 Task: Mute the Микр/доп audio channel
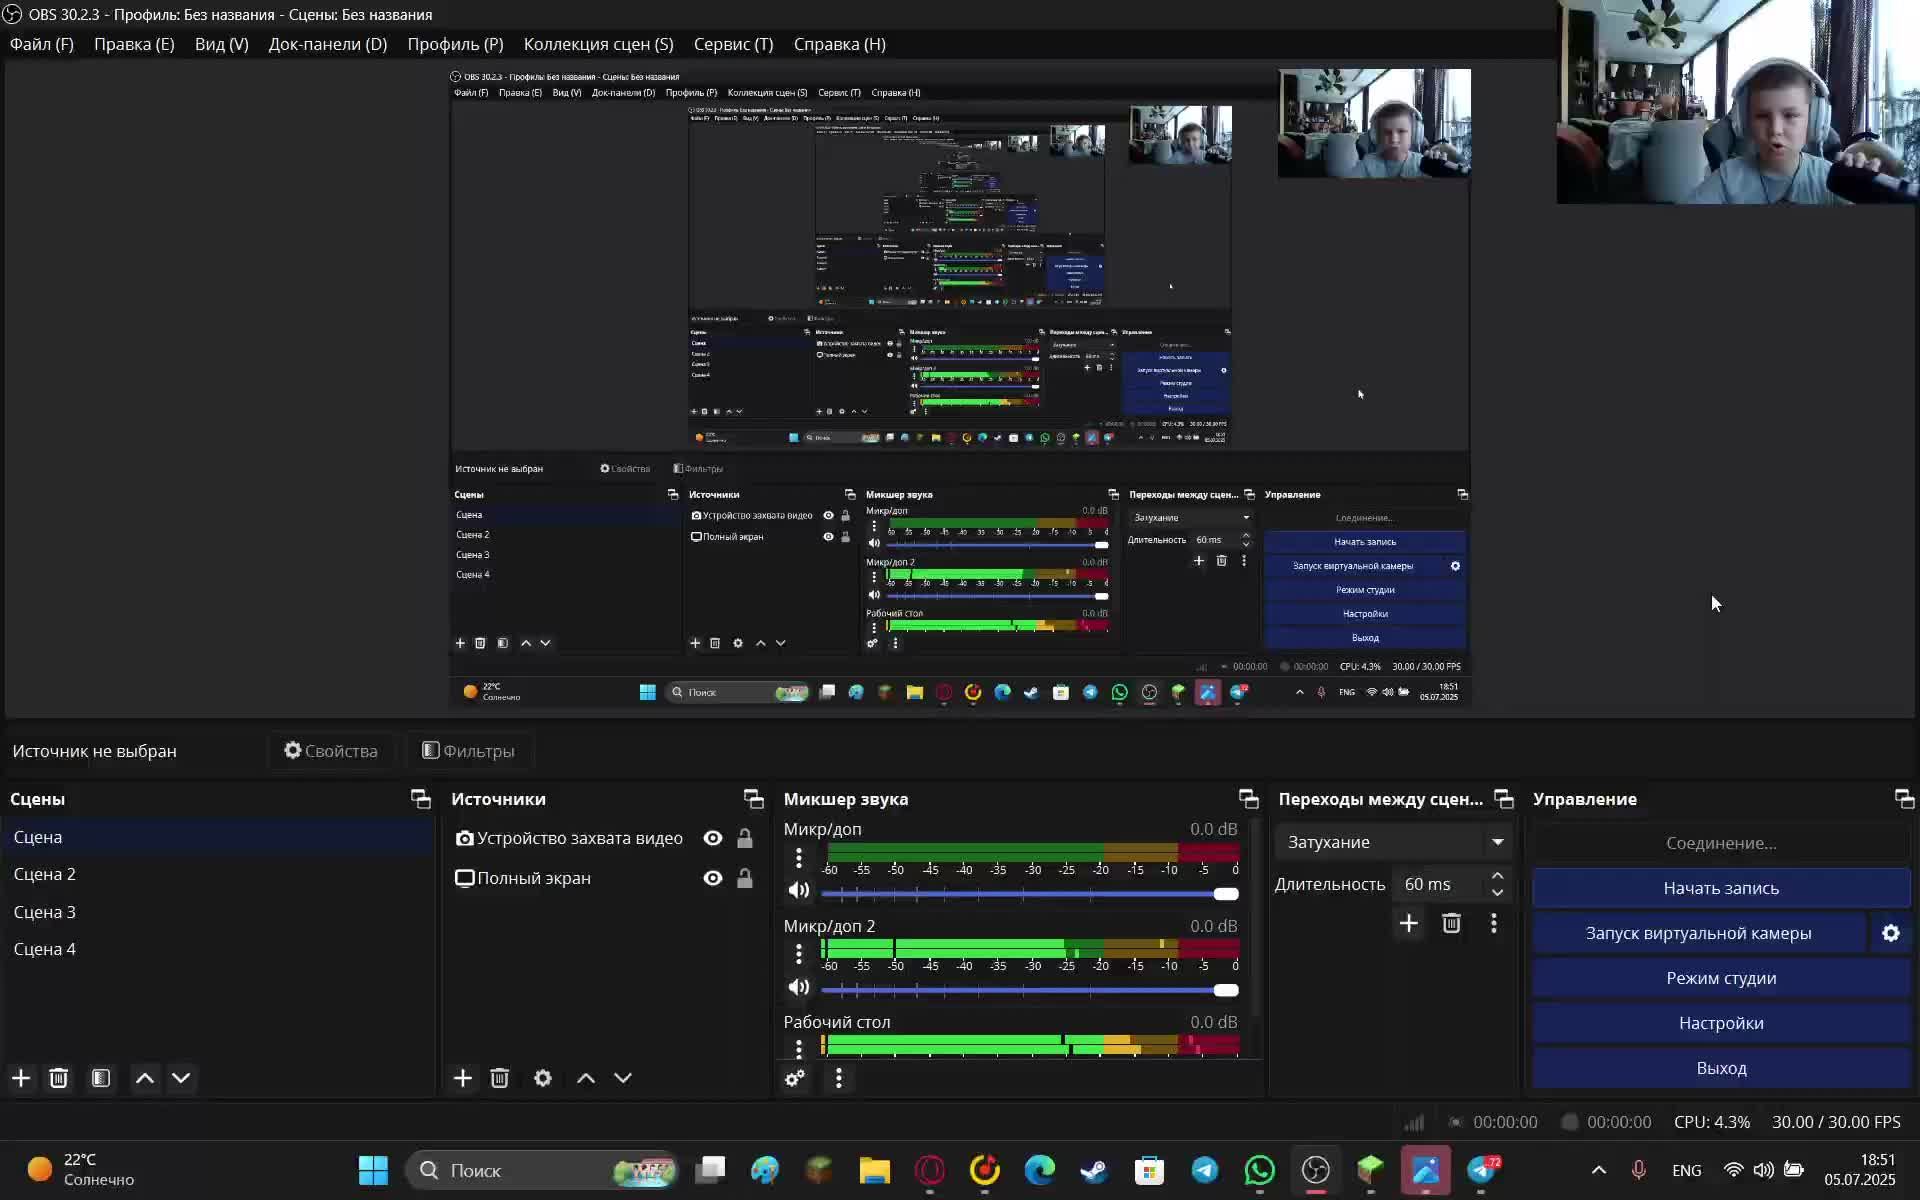point(799,890)
